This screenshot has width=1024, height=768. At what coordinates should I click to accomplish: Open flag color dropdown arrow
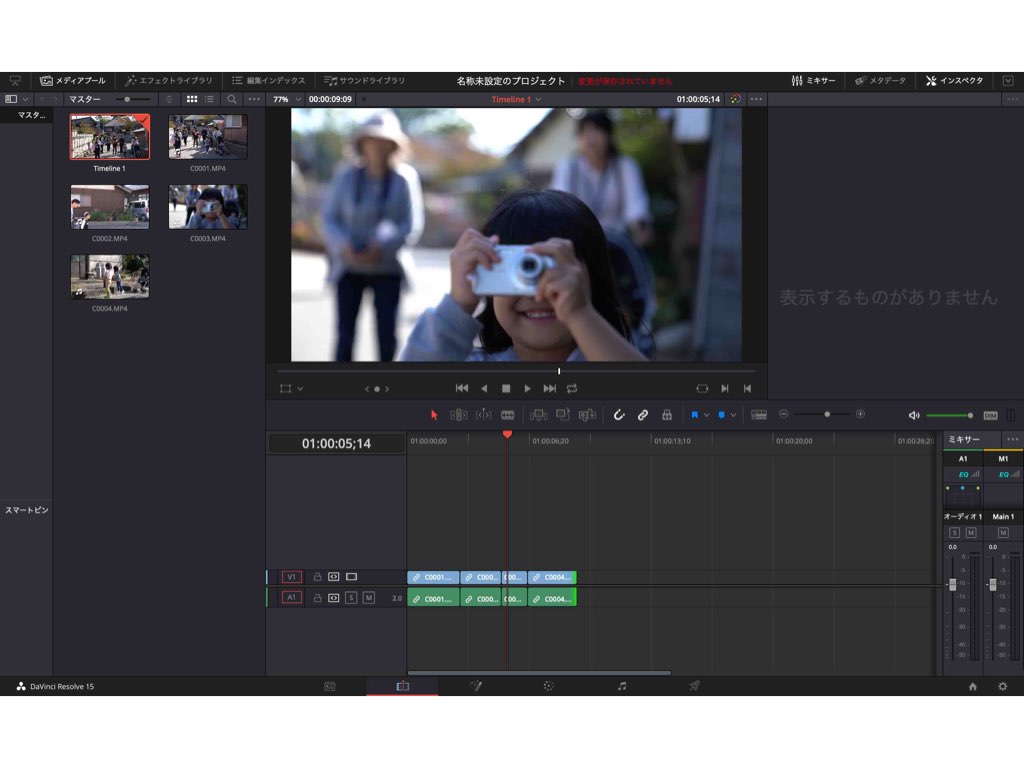[706, 415]
